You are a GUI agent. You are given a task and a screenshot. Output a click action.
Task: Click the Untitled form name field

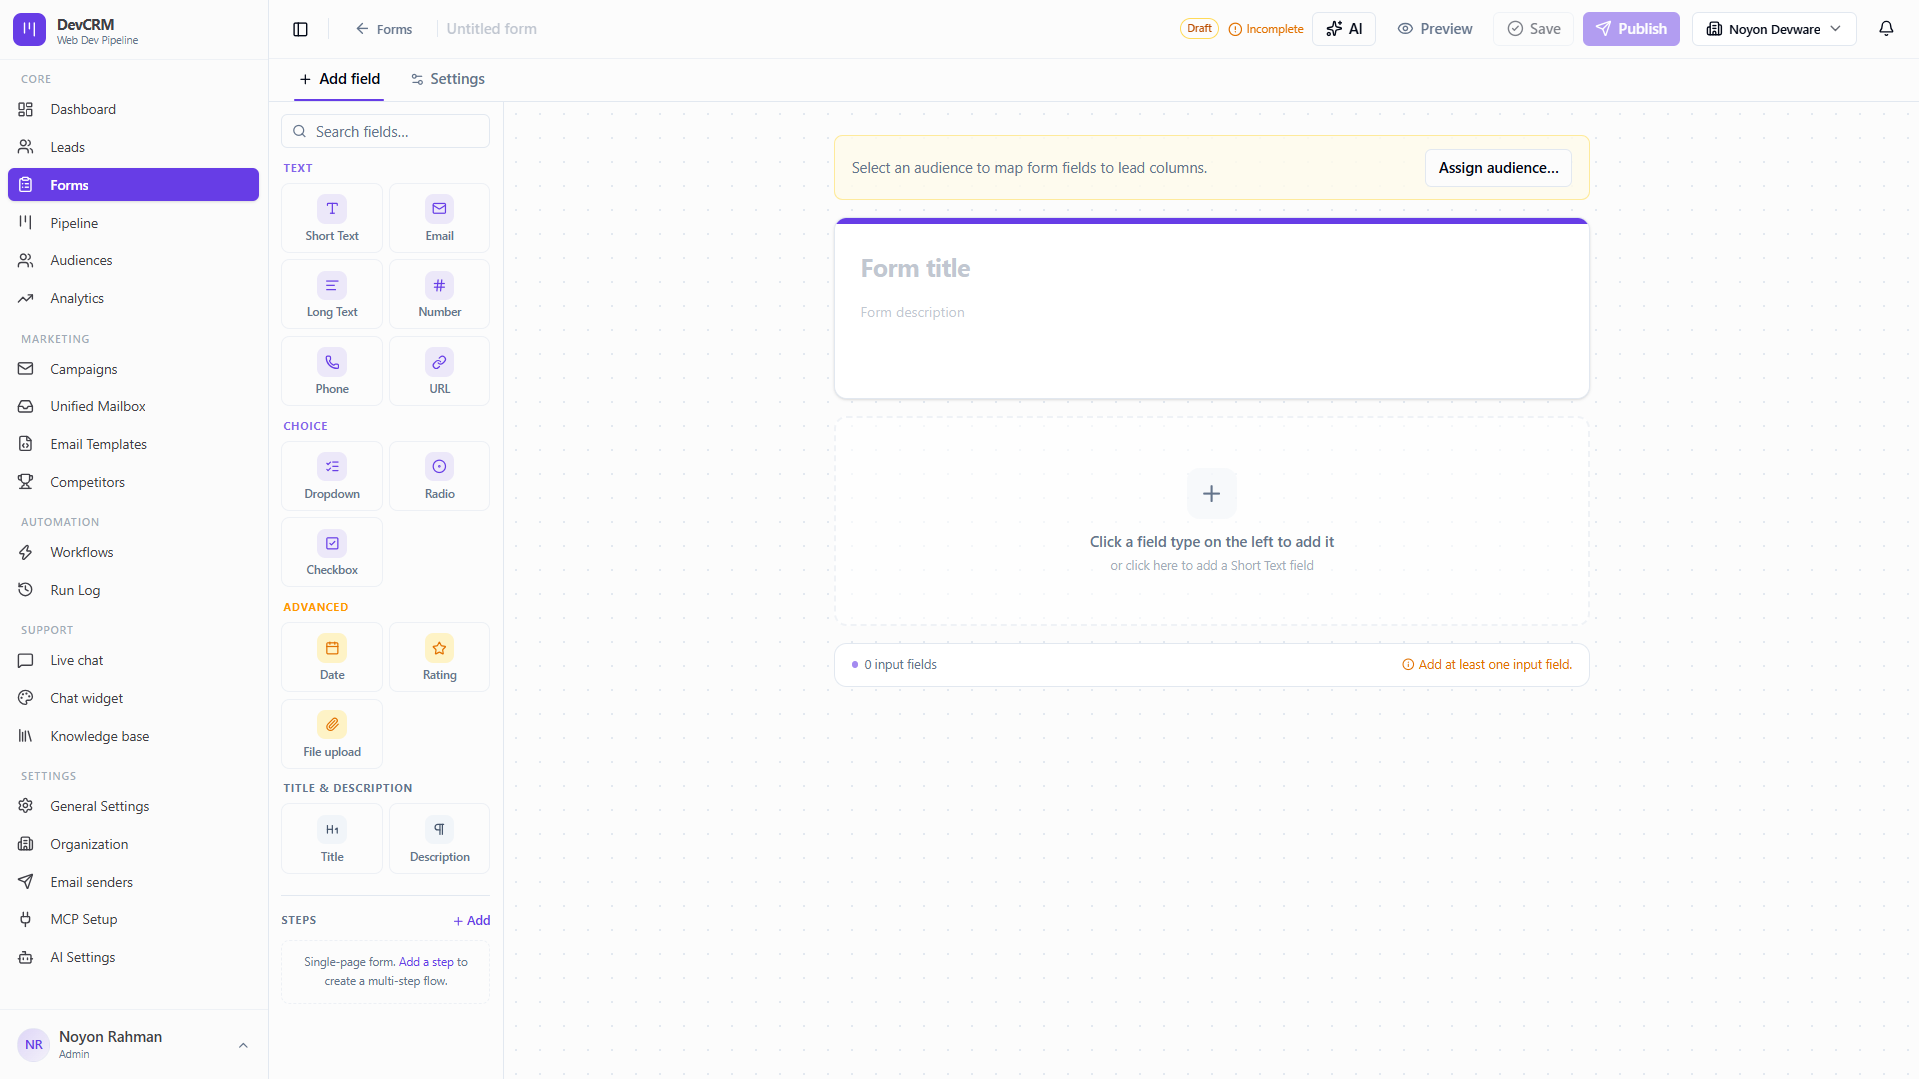pos(492,29)
